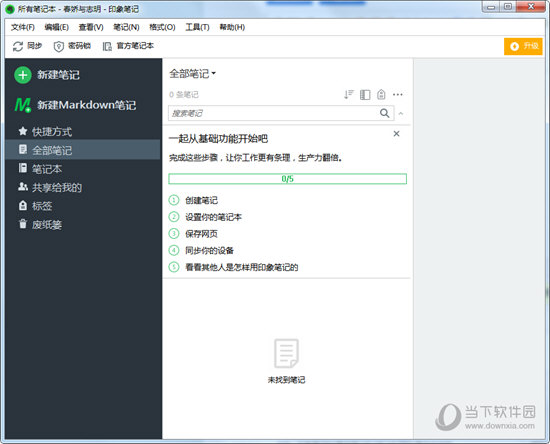Image resolution: width=550 pixels, height=444 pixels.
Task: Click the app icon in the title bar
Action: tap(10, 9)
